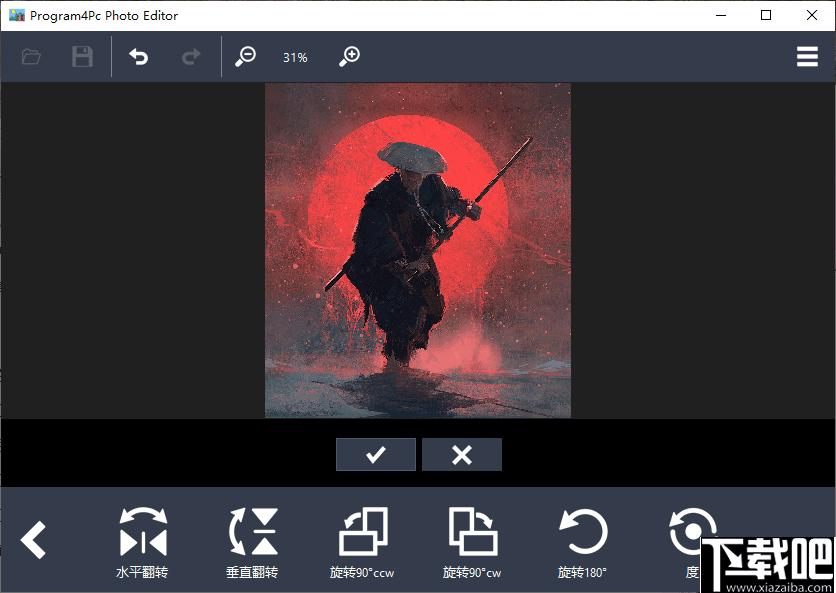Open the hamburger menu
This screenshot has height=593, width=836.
tap(807, 57)
